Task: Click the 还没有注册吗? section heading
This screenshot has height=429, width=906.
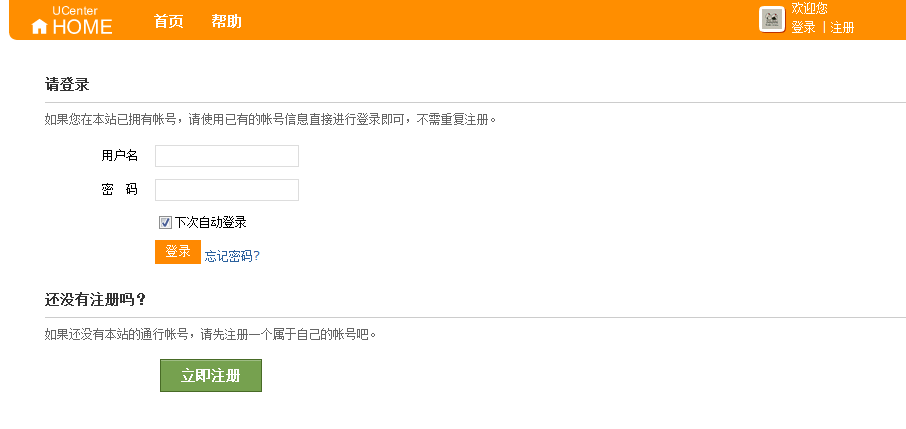Action: coord(95,300)
